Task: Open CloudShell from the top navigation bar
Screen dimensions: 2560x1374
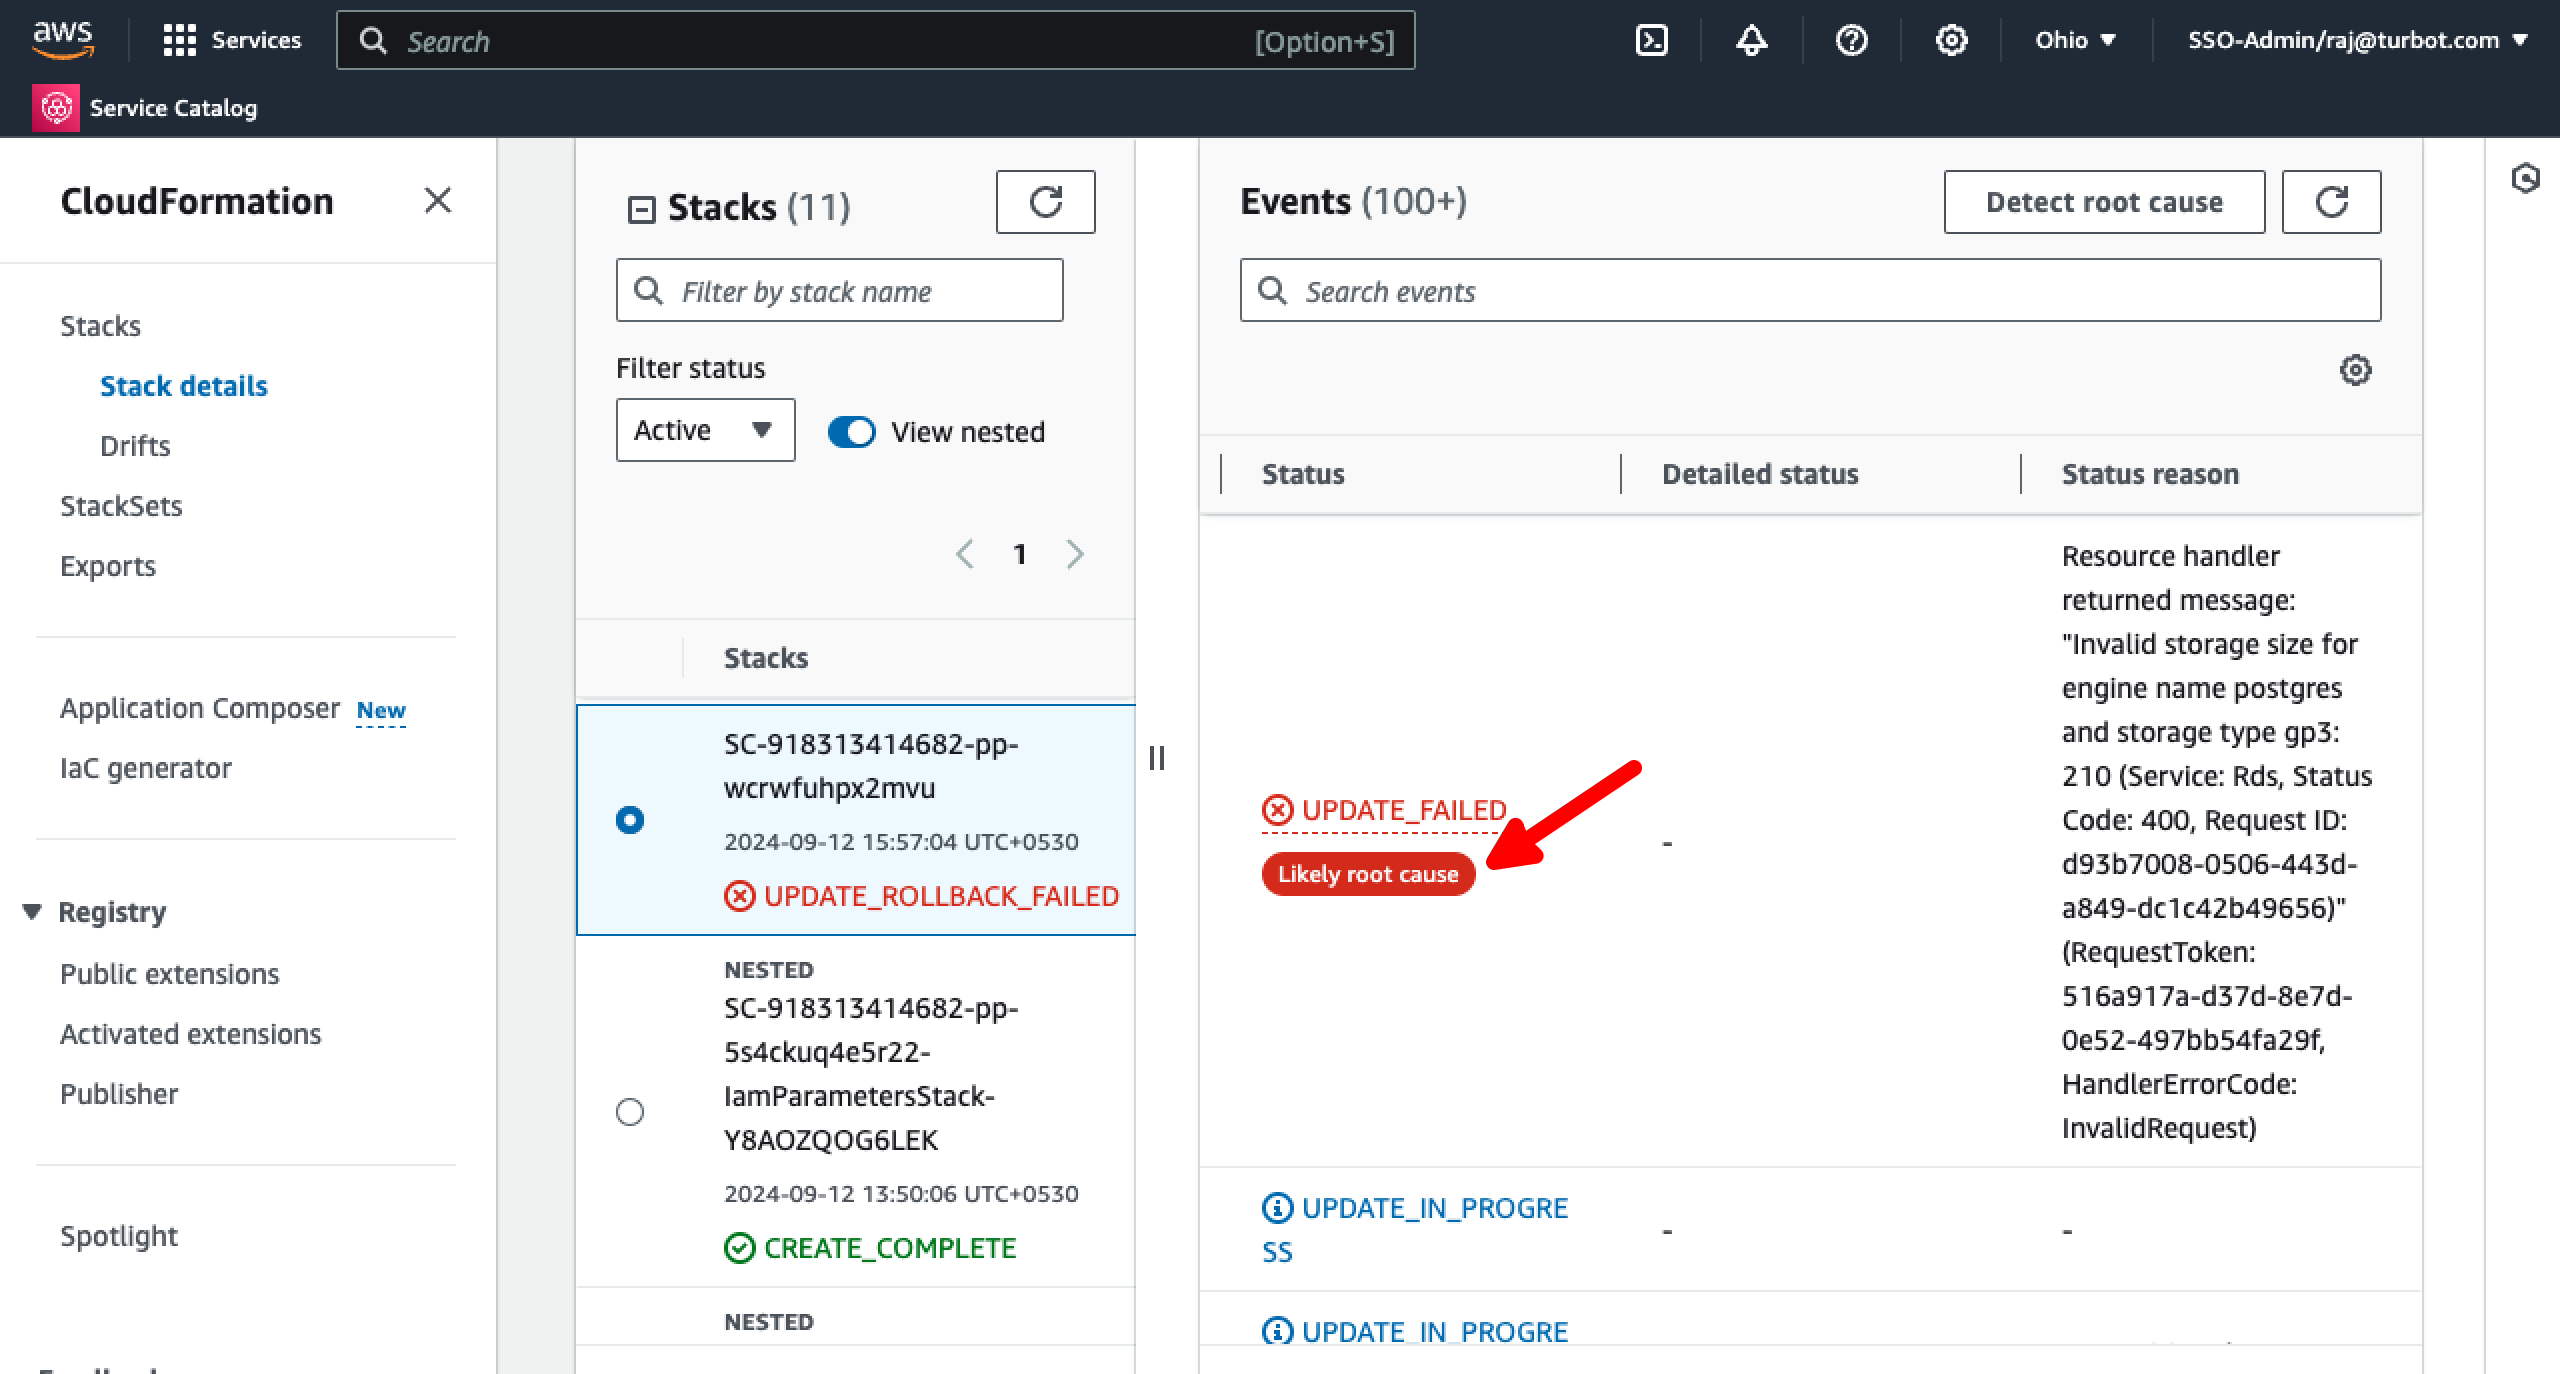Action: coord(1651,40)
